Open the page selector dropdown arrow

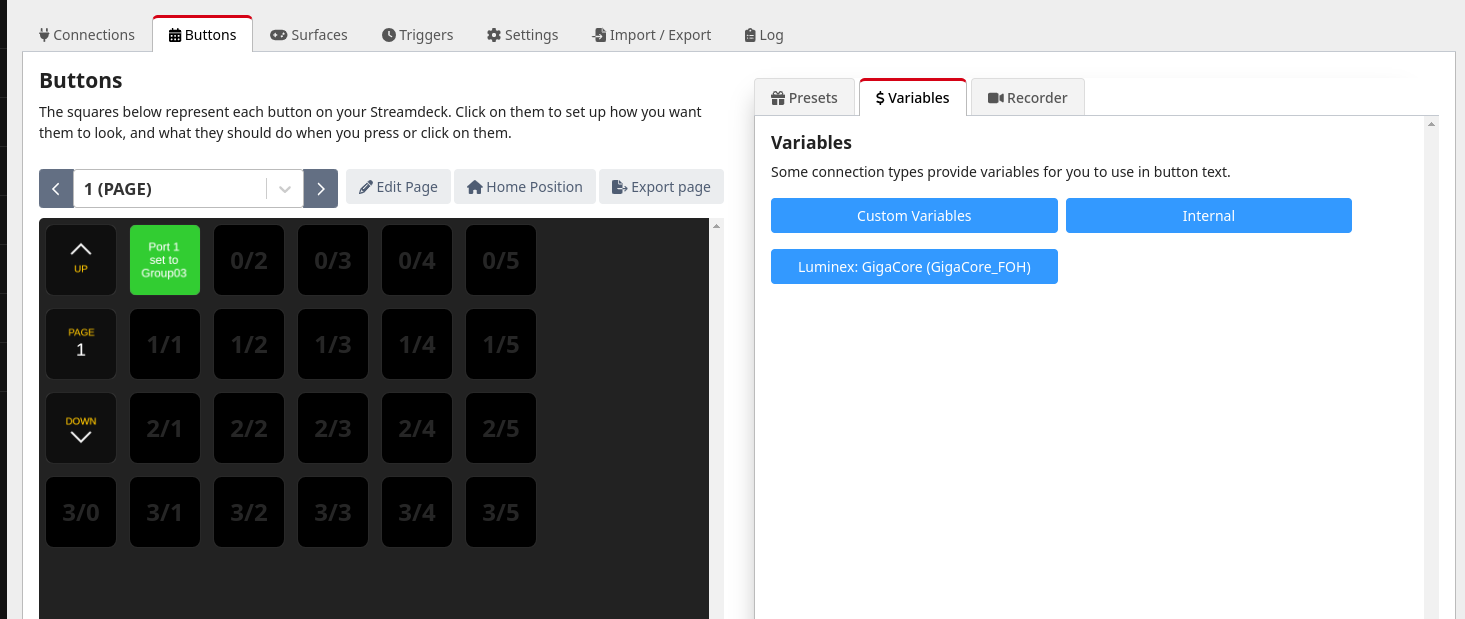(x=285, y=188)
